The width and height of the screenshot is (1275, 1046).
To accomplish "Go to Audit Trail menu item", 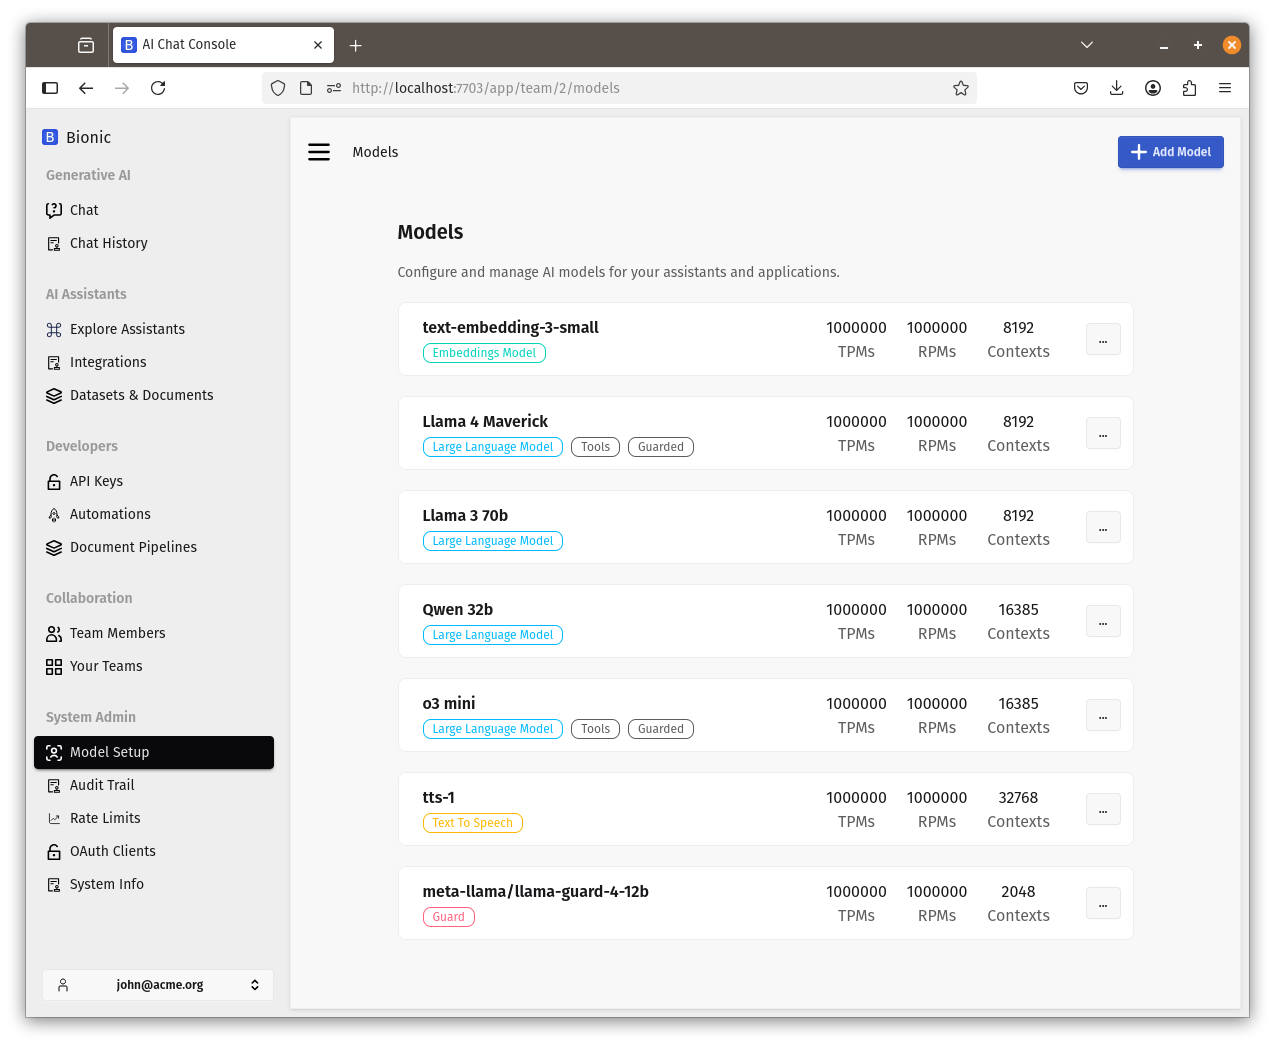I will (x=102, y=785).
